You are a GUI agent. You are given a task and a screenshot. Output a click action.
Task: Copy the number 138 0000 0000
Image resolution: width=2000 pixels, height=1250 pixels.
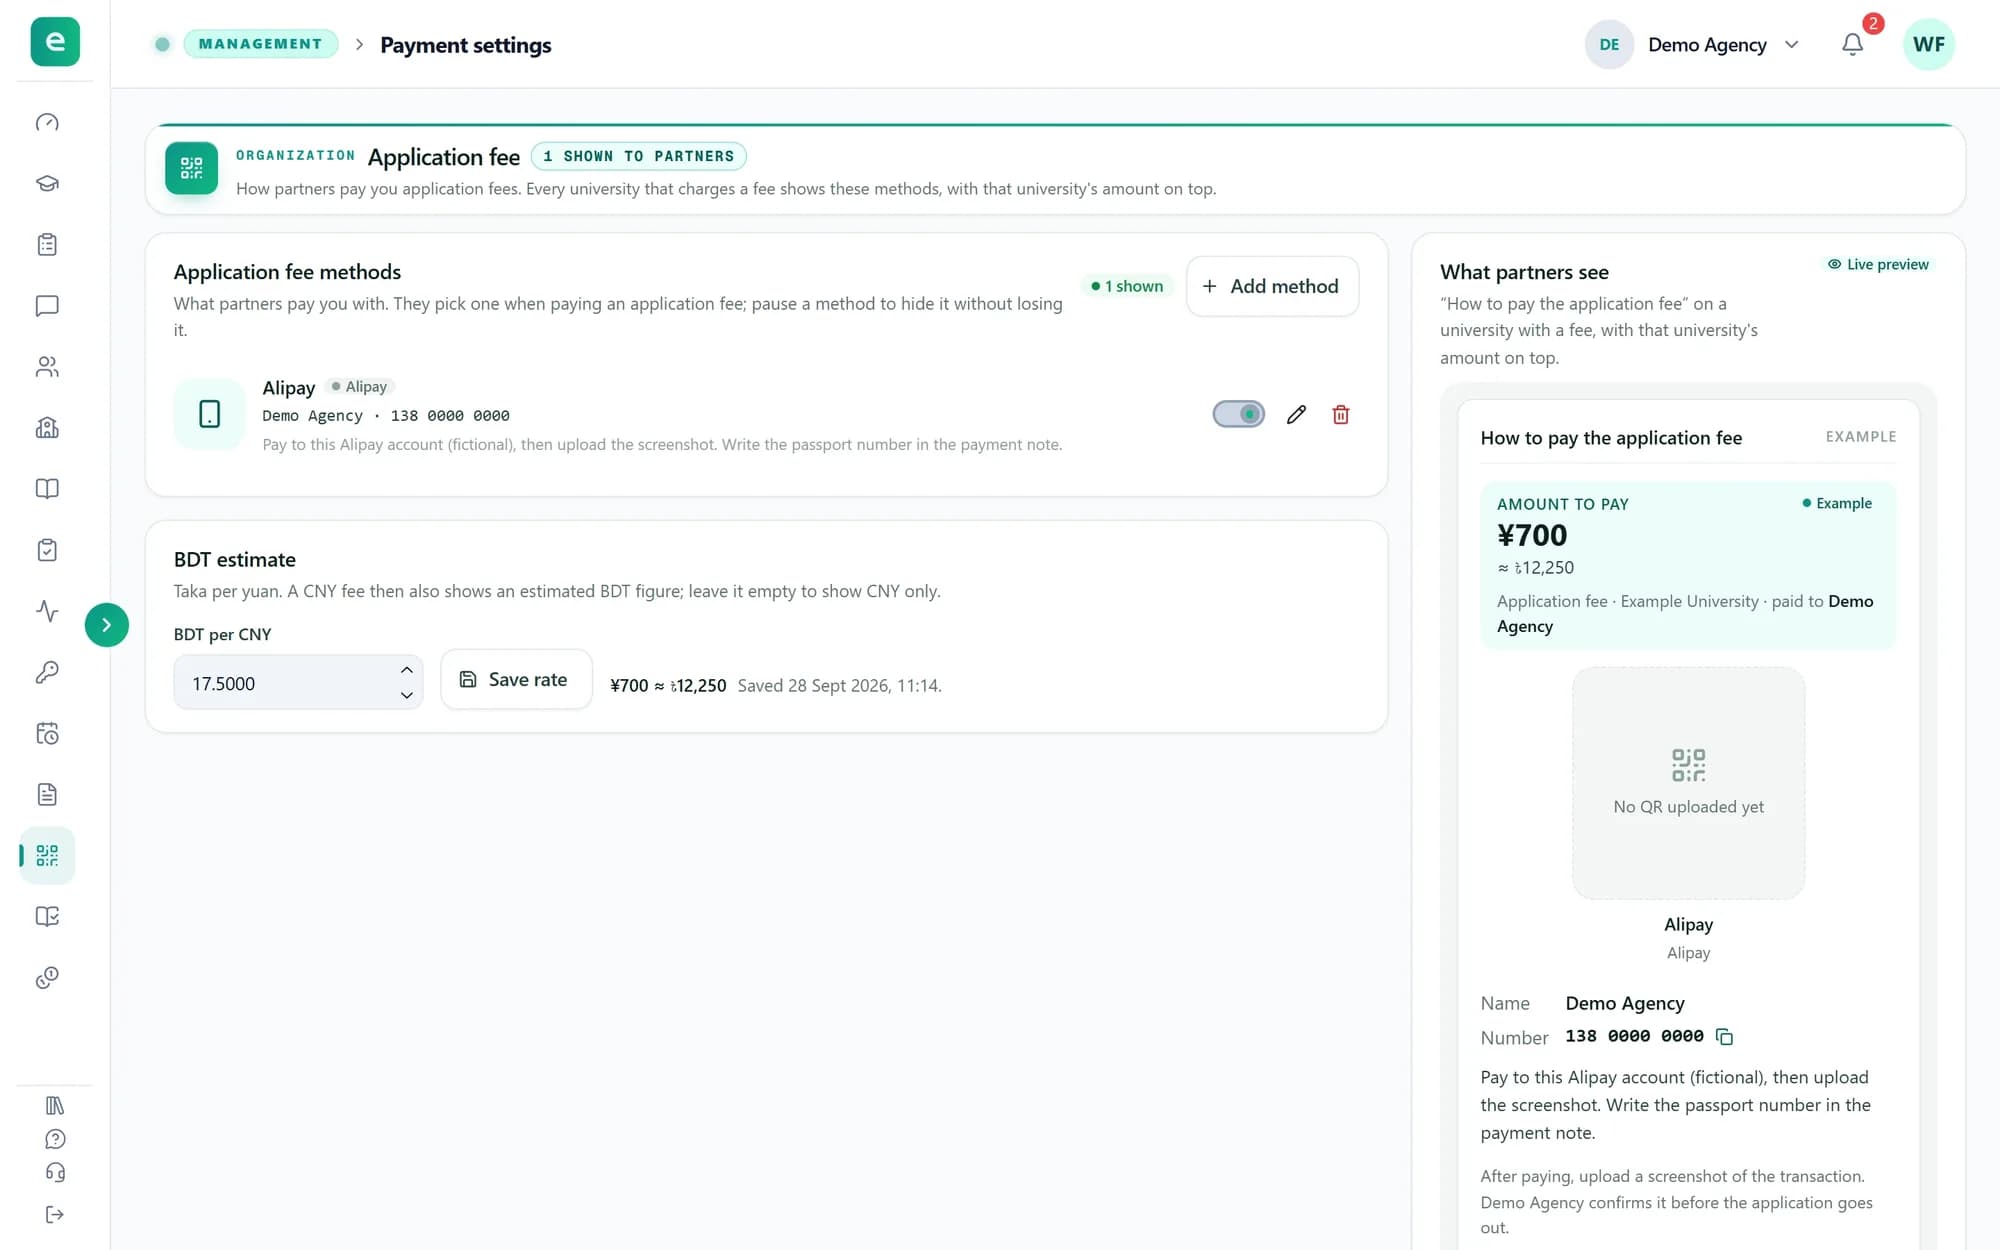(1724, 1036)
